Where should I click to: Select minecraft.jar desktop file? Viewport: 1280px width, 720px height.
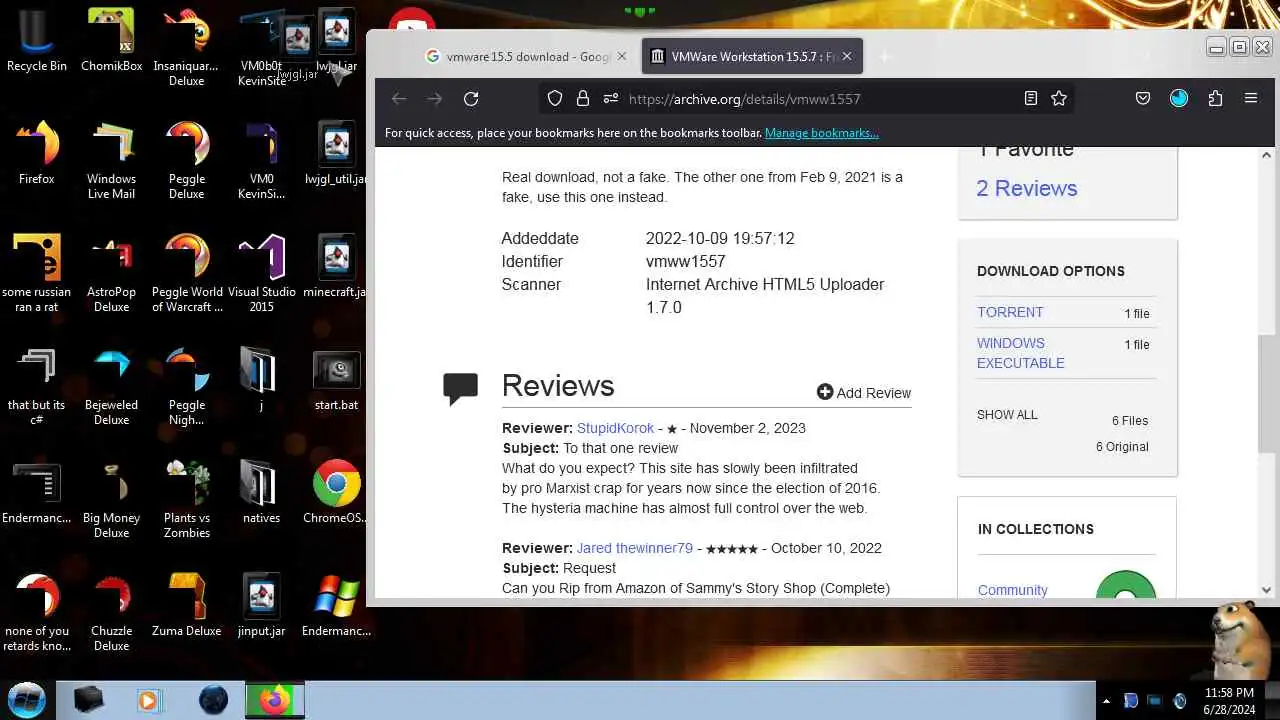tap(336, 266)
